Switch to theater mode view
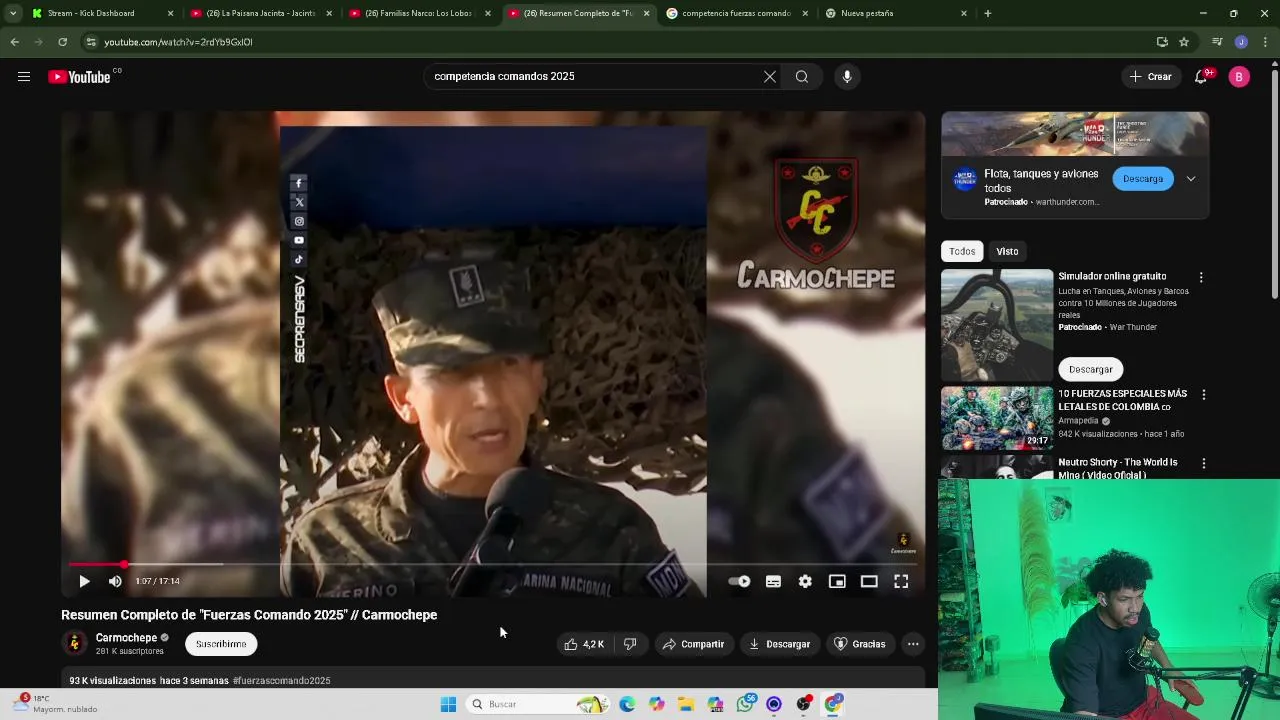This screenshot has width=1280, height=720. [x=869, y=581]
